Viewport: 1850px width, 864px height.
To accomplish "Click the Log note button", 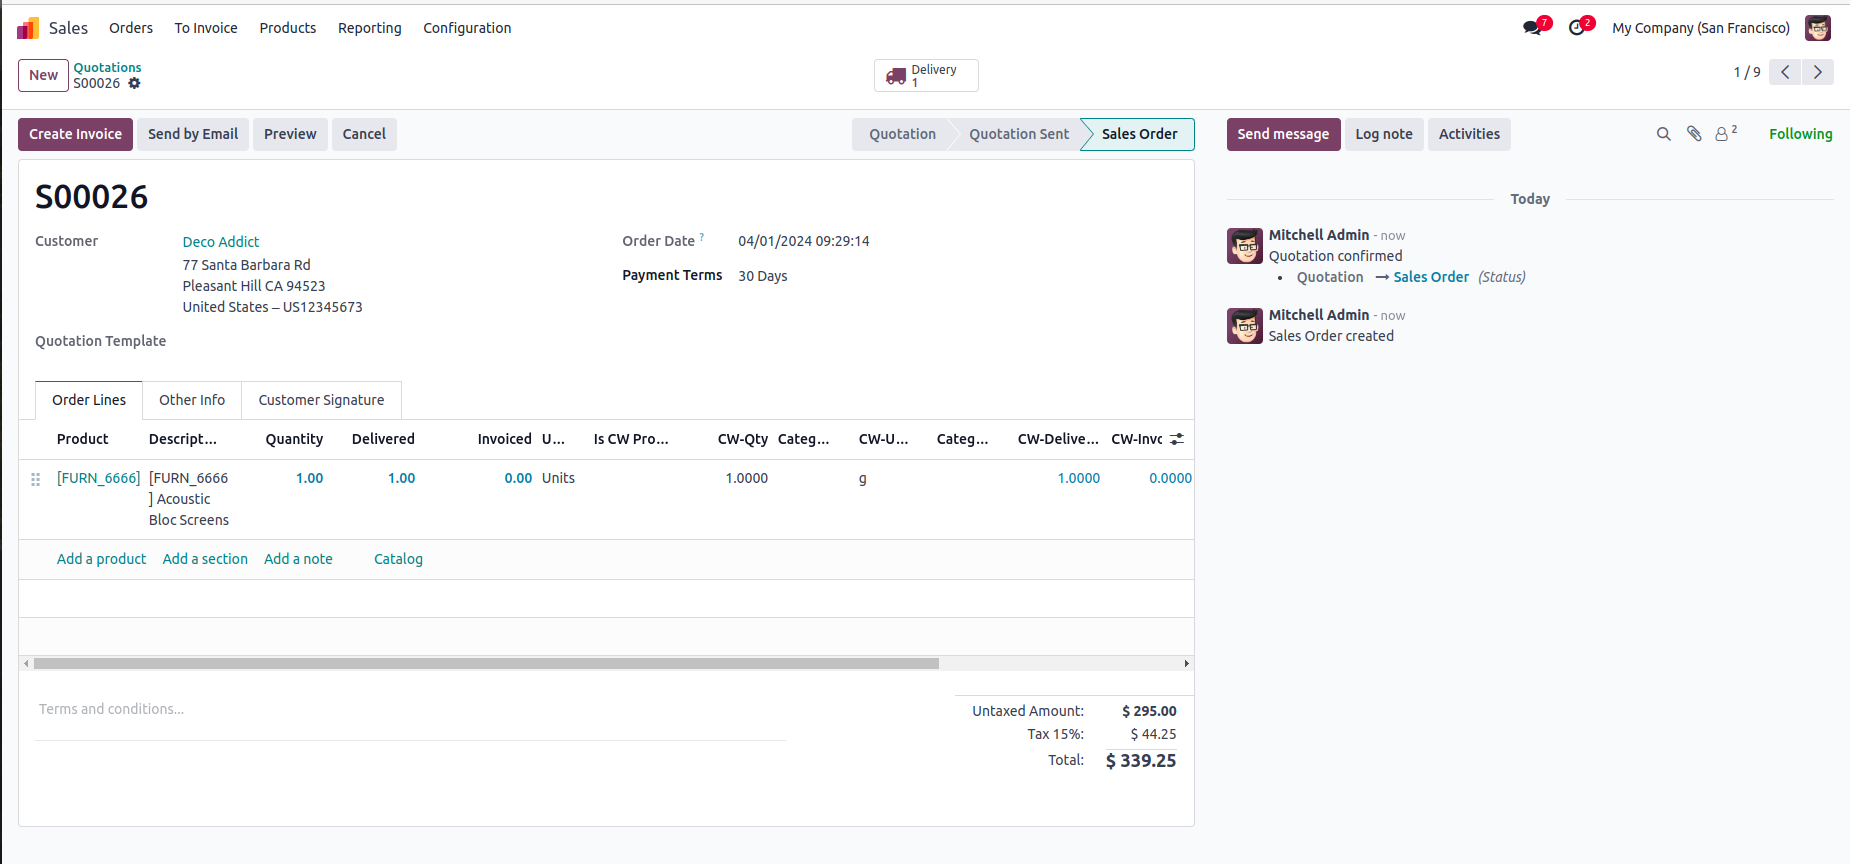I will [1384, 134].
